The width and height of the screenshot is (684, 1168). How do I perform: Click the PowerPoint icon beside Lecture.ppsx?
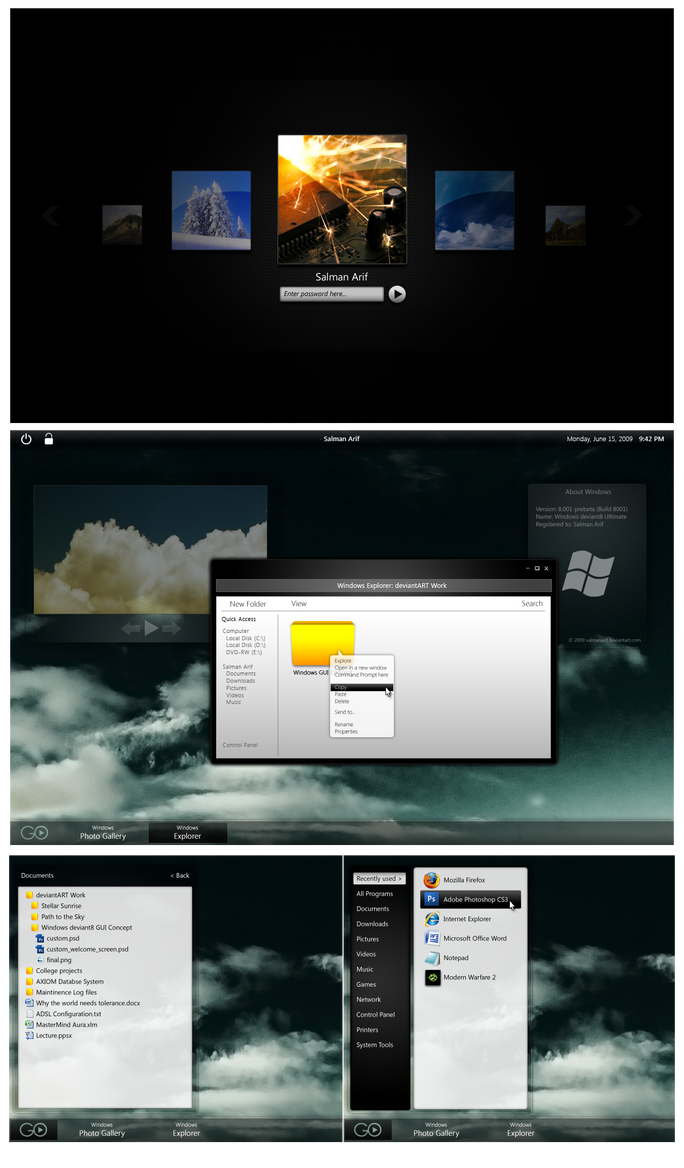coord(30,1035)
